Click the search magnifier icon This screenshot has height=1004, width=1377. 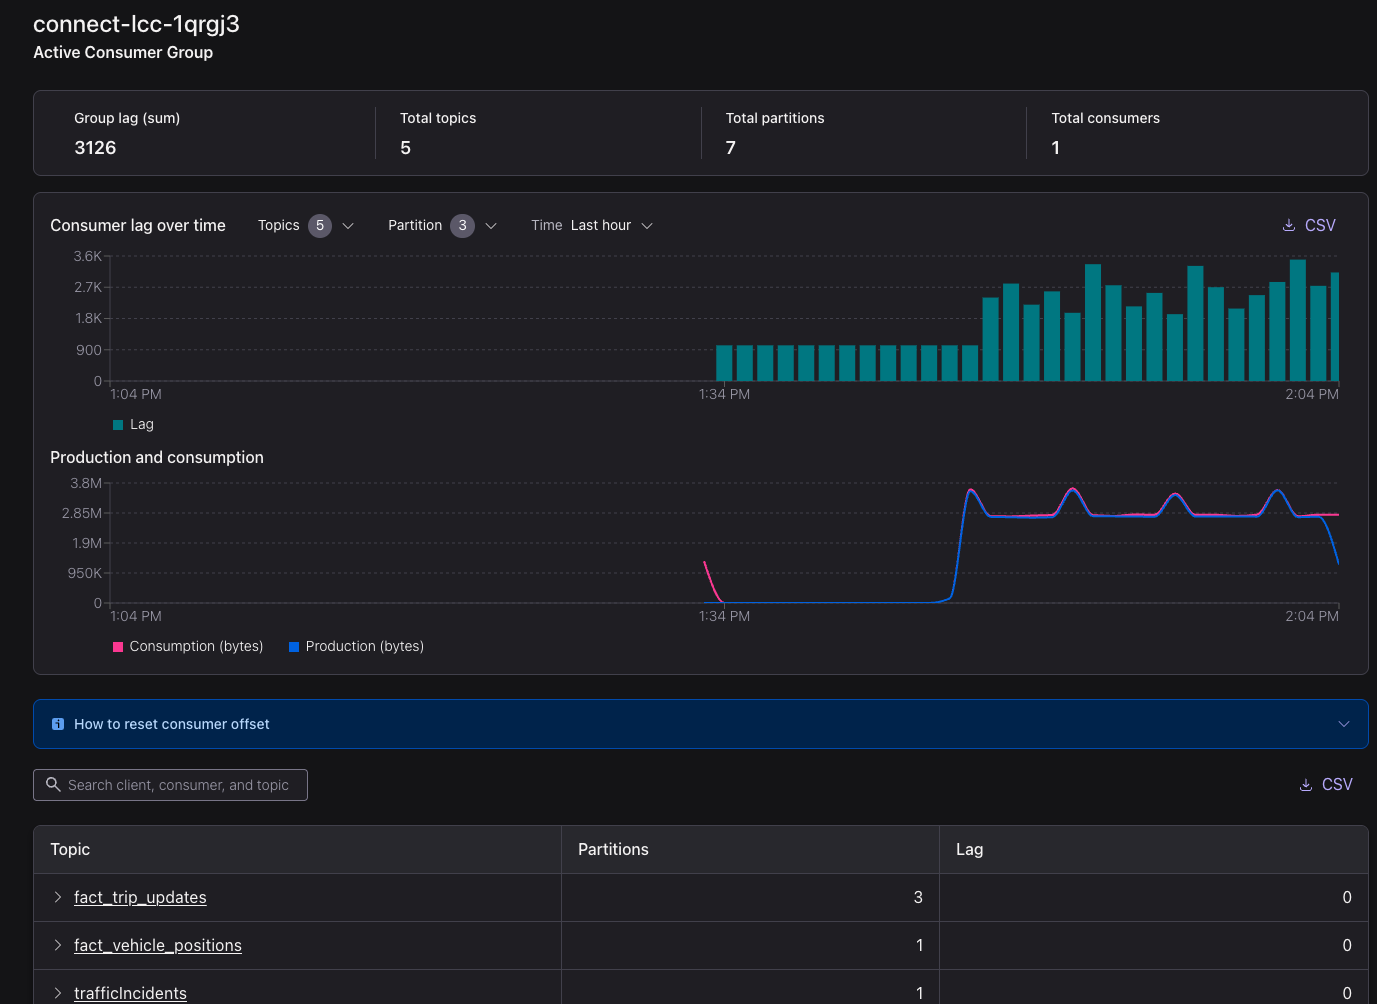pyautogui.click(x=54, y=785)
